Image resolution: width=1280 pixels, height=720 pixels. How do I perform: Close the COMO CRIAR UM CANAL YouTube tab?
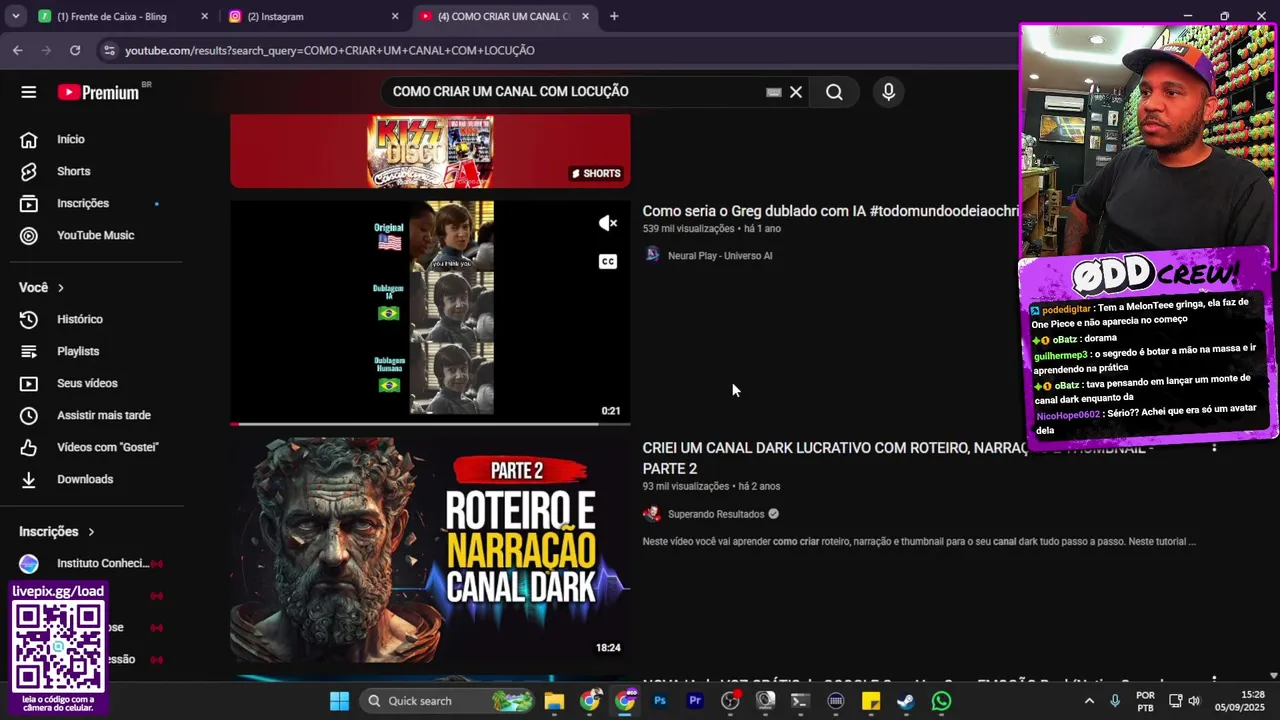585,16
